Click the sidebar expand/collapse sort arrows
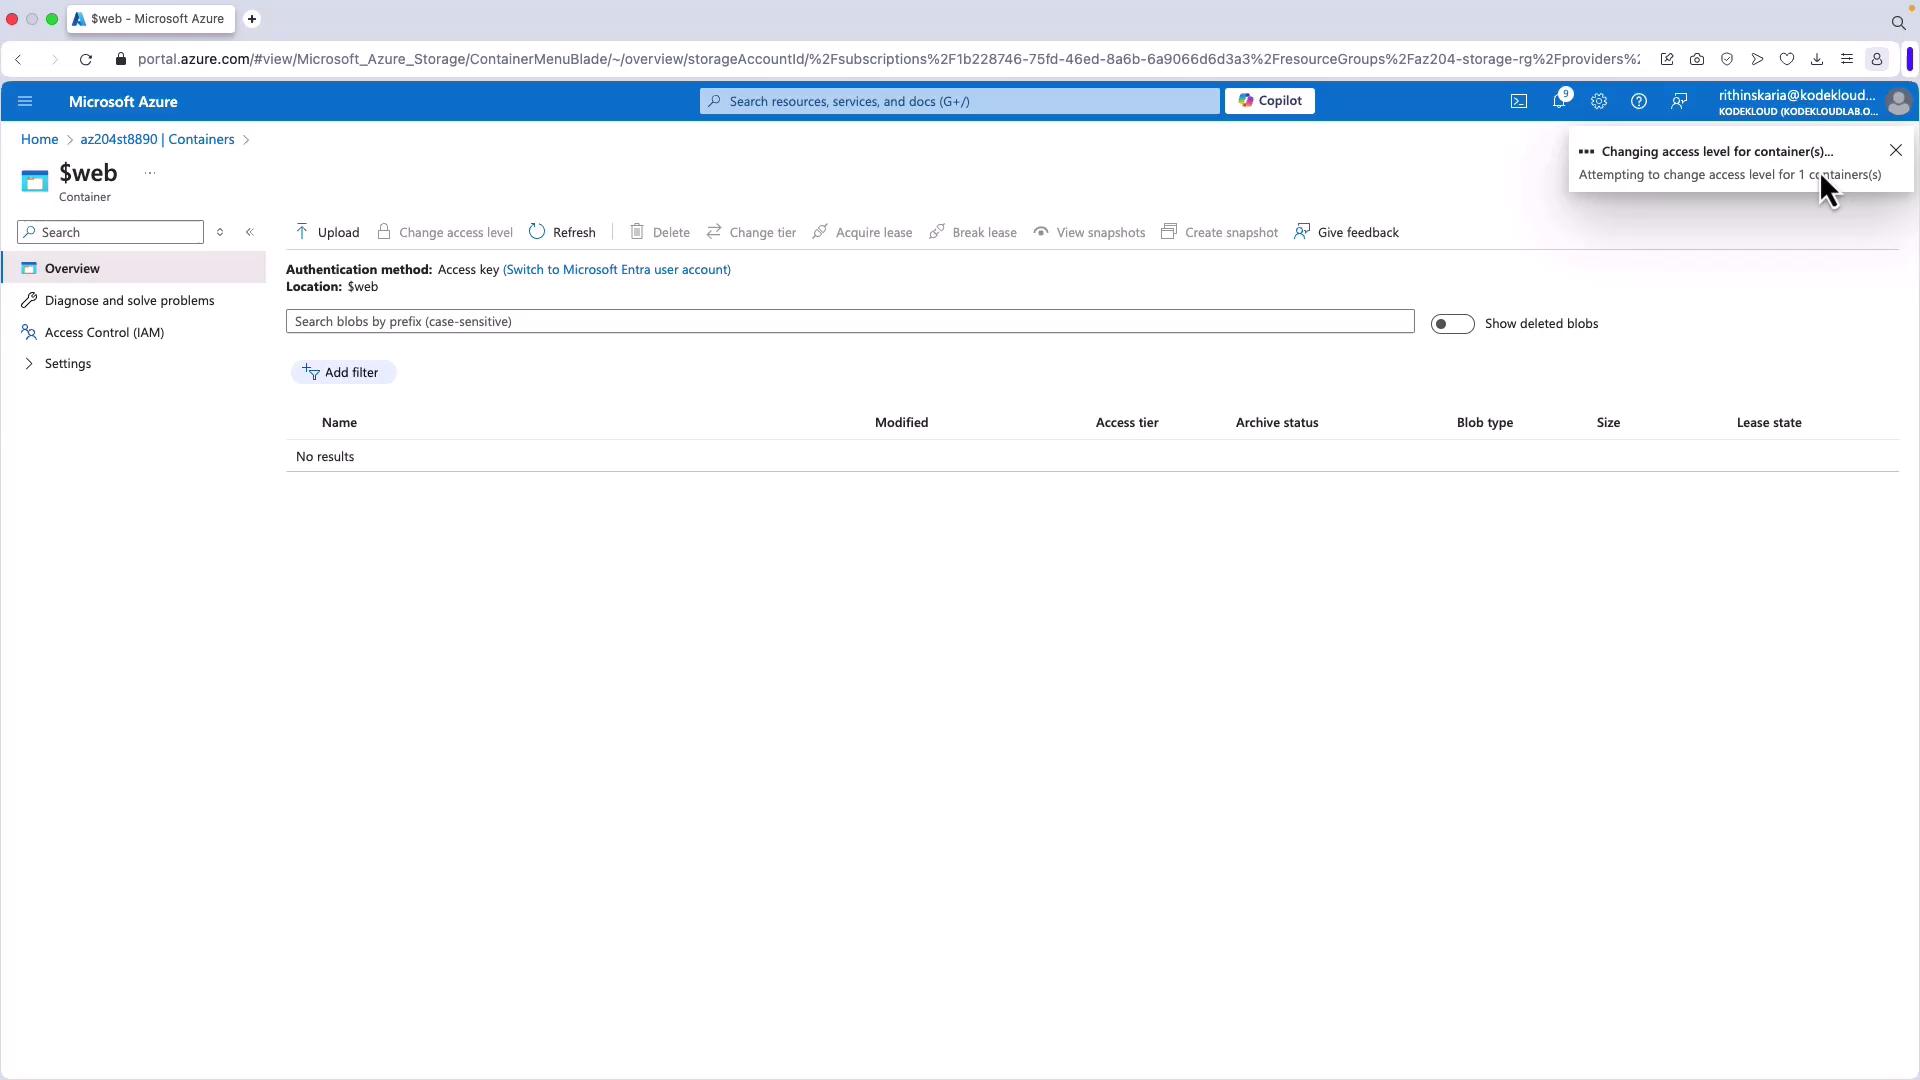This screenshot has height=1080, width=1920. [x=220, y=232]
